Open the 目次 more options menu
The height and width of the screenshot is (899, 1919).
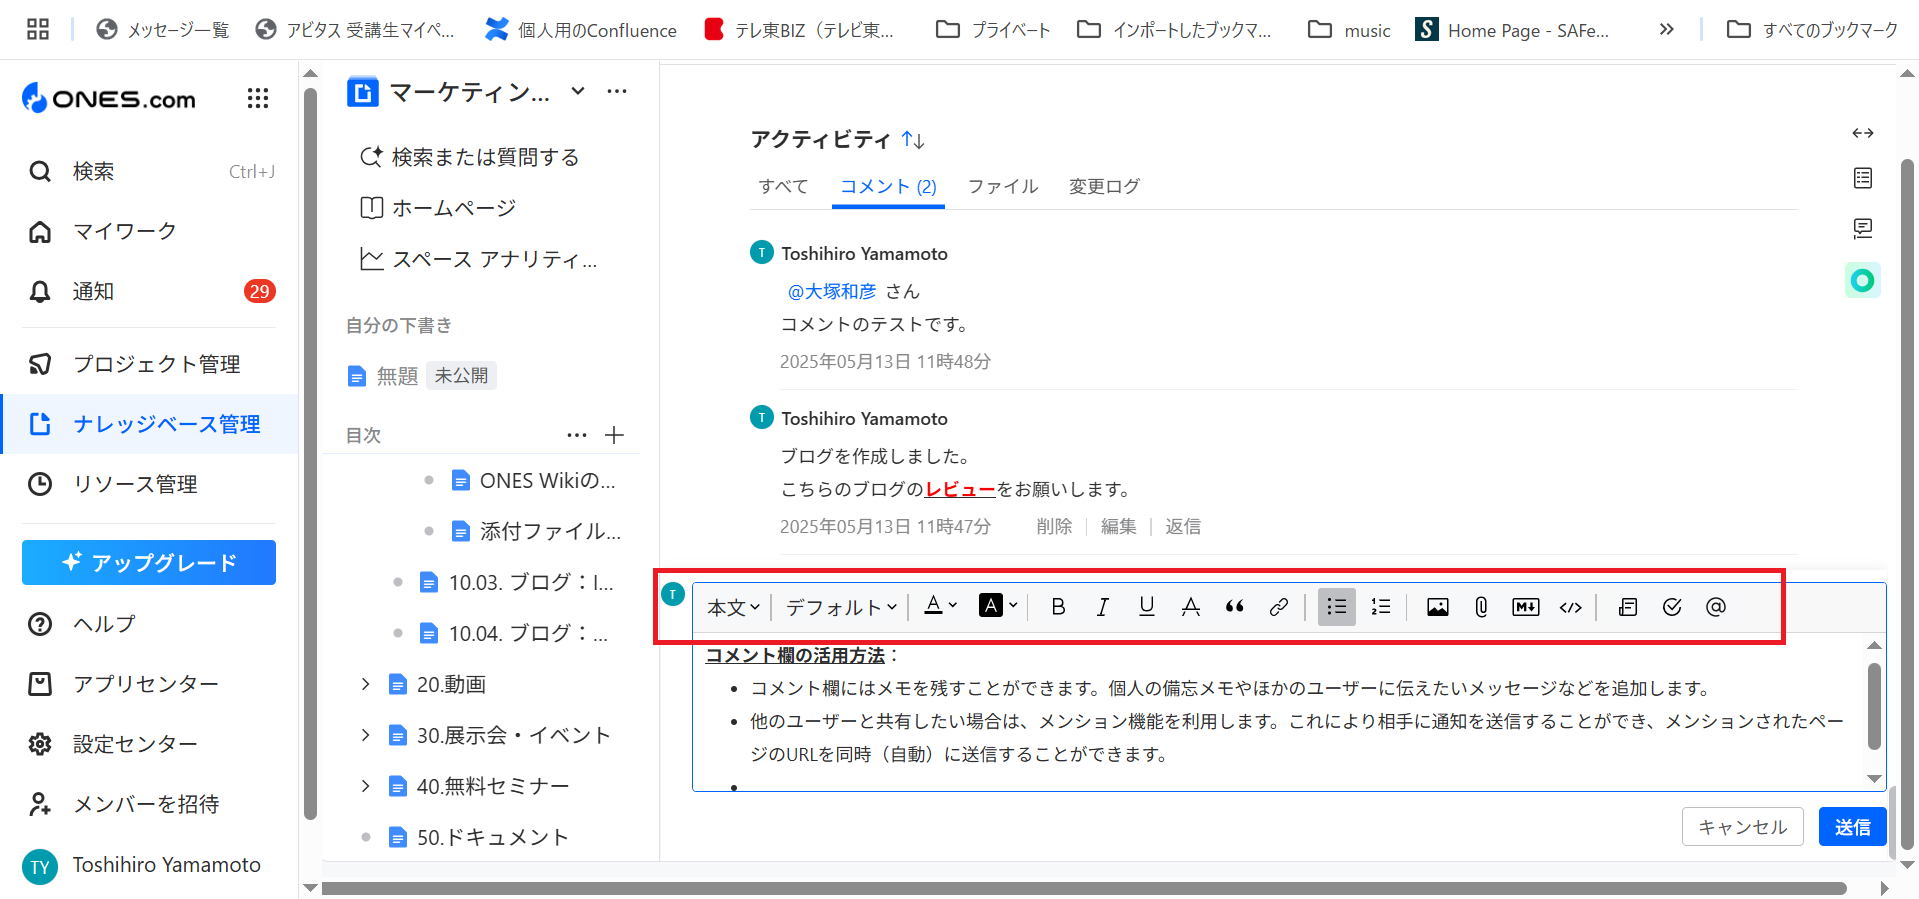click(577, 435)
